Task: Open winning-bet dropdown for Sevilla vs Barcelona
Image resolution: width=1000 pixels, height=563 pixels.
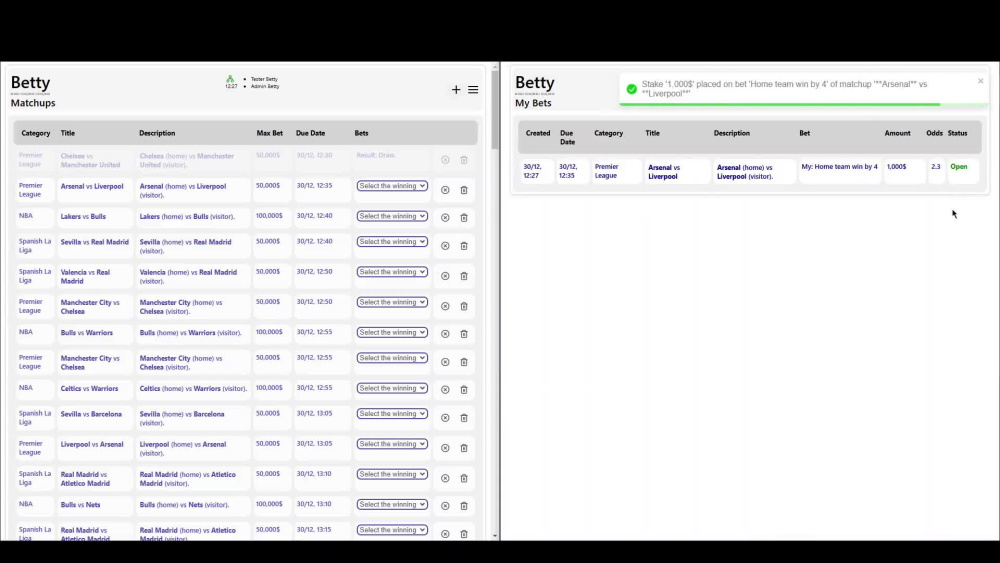Action: click(x=392, y=413)
